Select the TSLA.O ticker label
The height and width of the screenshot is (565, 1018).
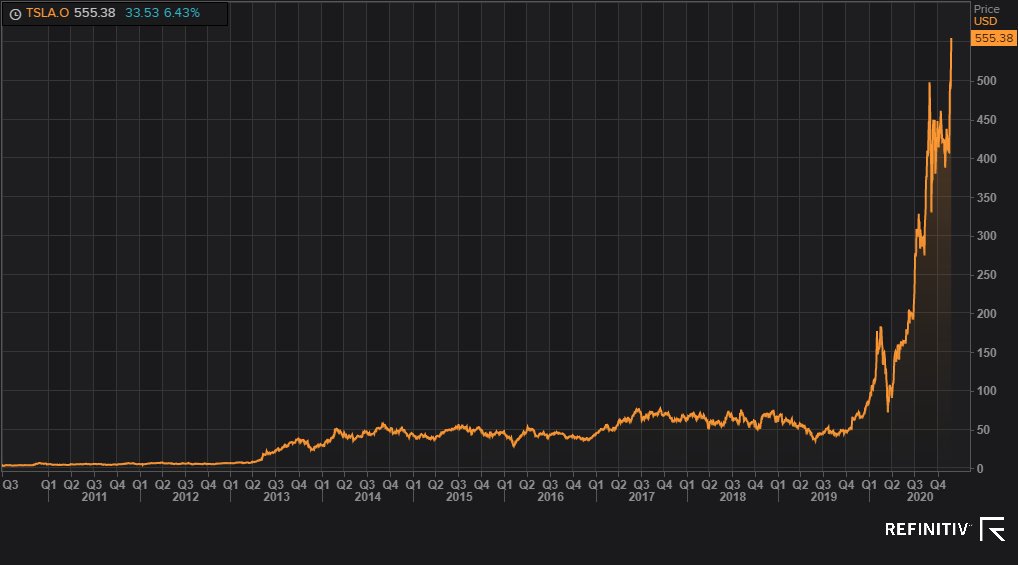[47, 13]
